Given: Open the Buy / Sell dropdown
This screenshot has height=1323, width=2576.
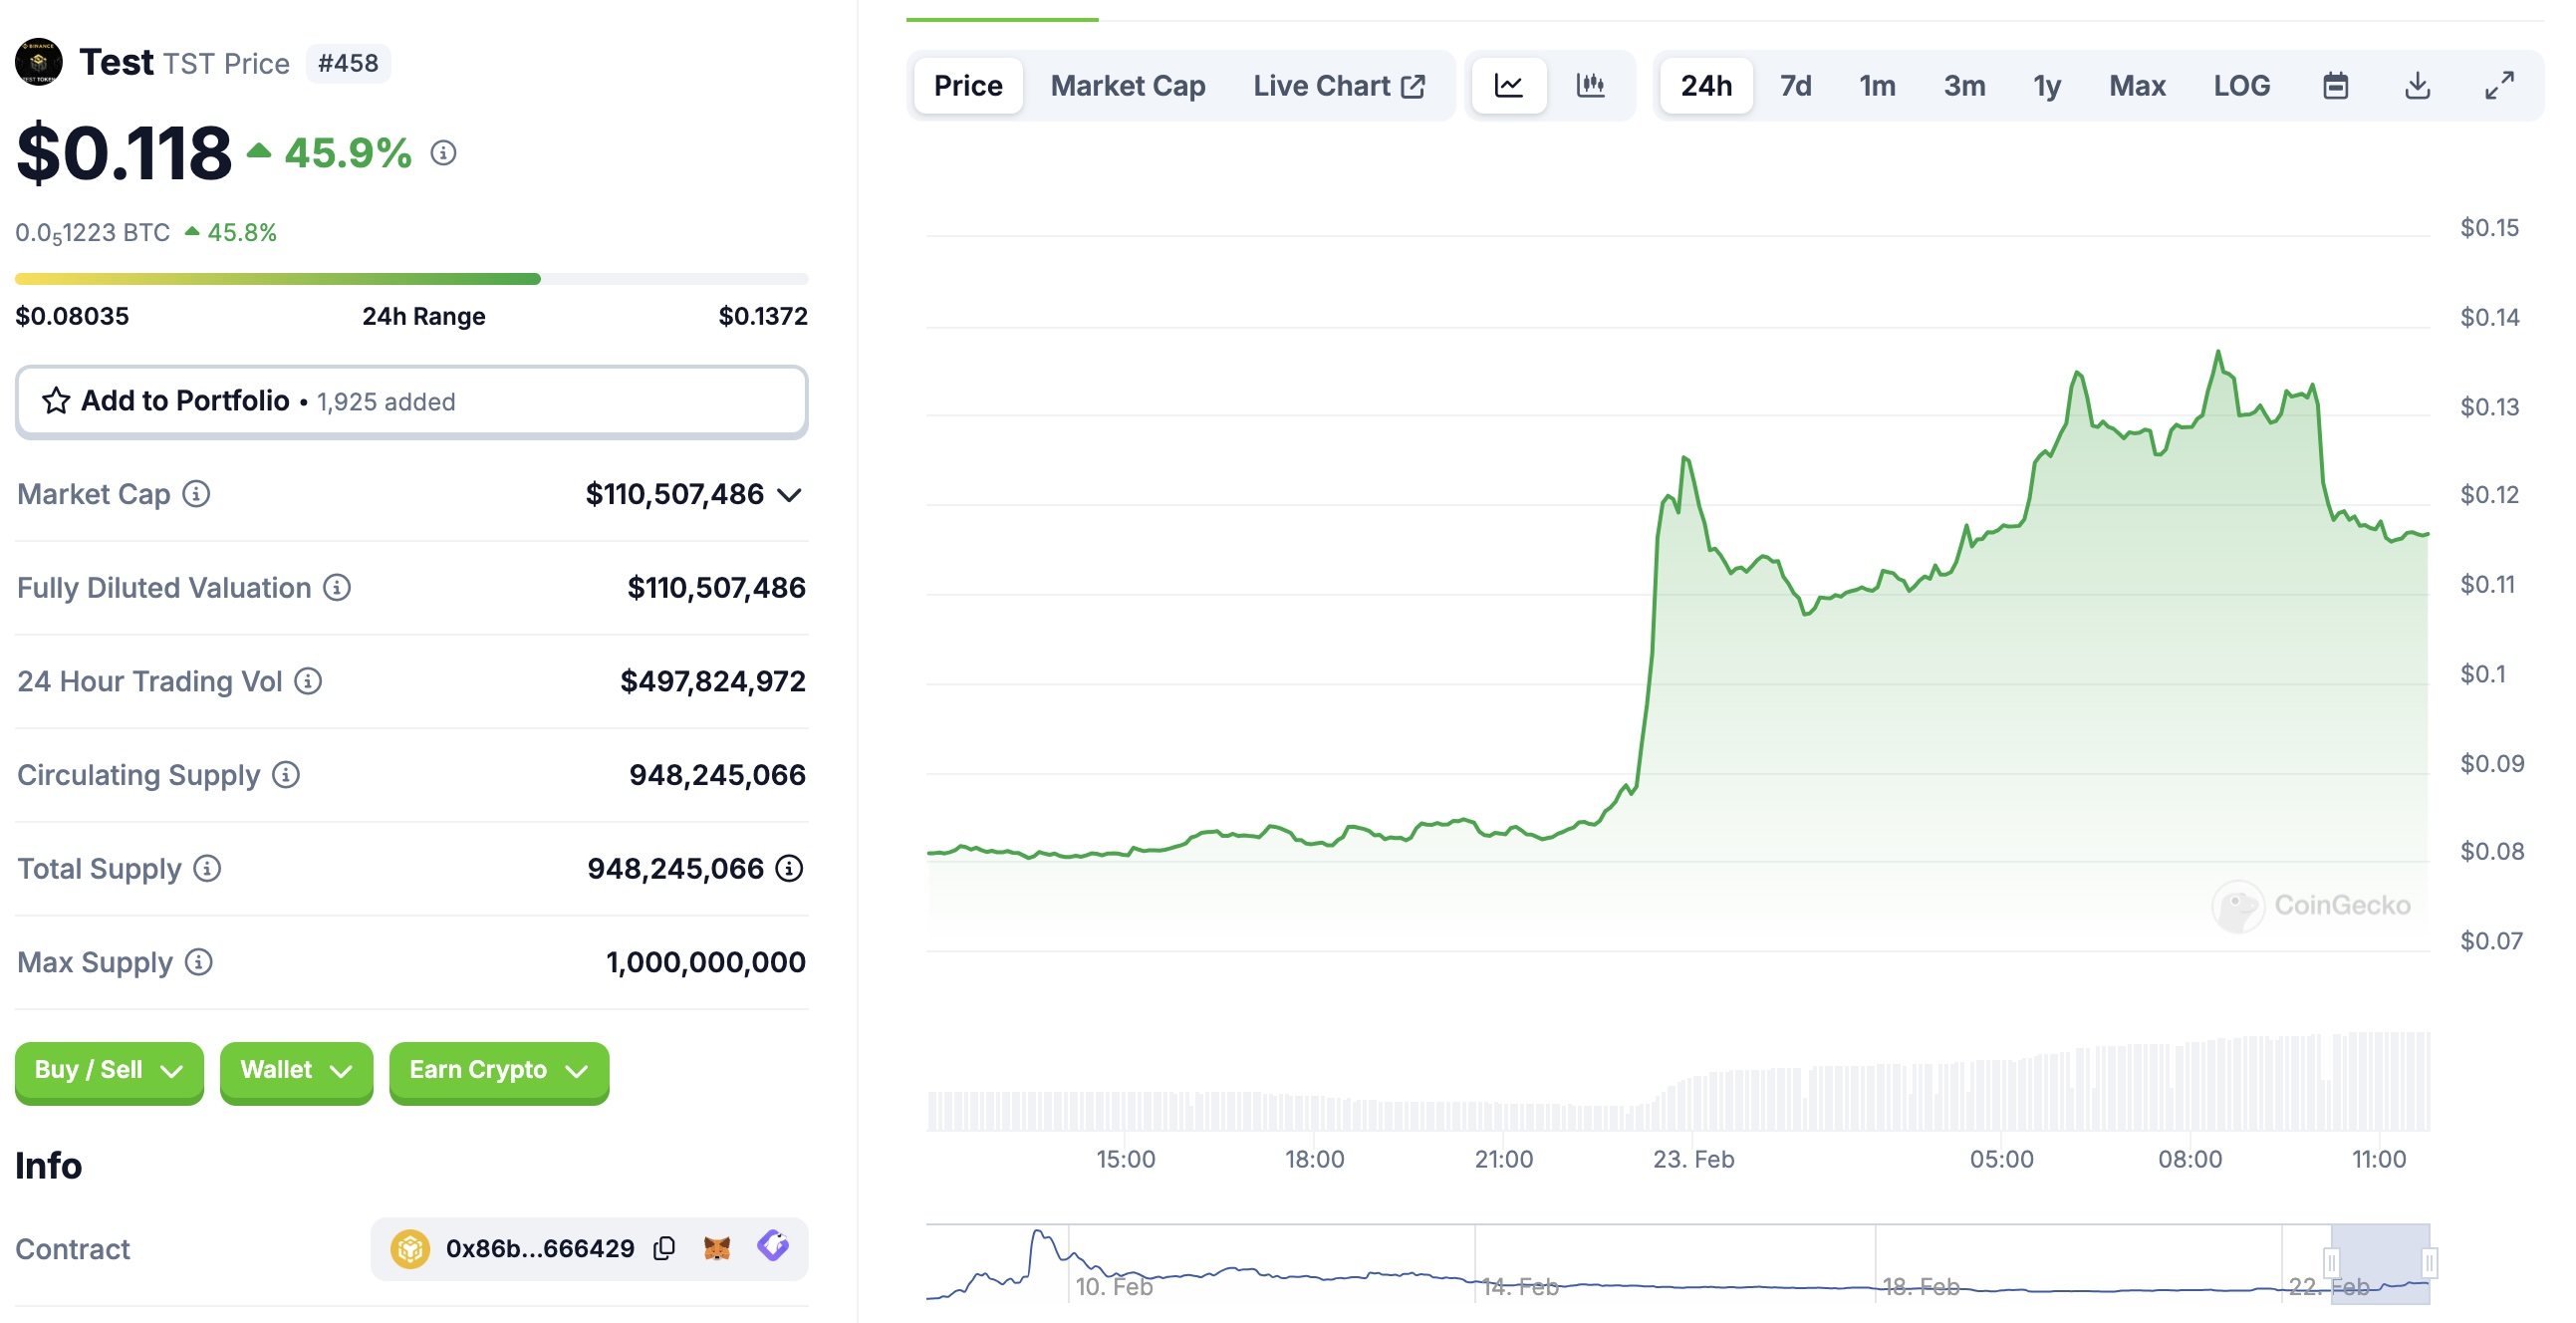Looking at the screenshot, I should (109, 1070).
